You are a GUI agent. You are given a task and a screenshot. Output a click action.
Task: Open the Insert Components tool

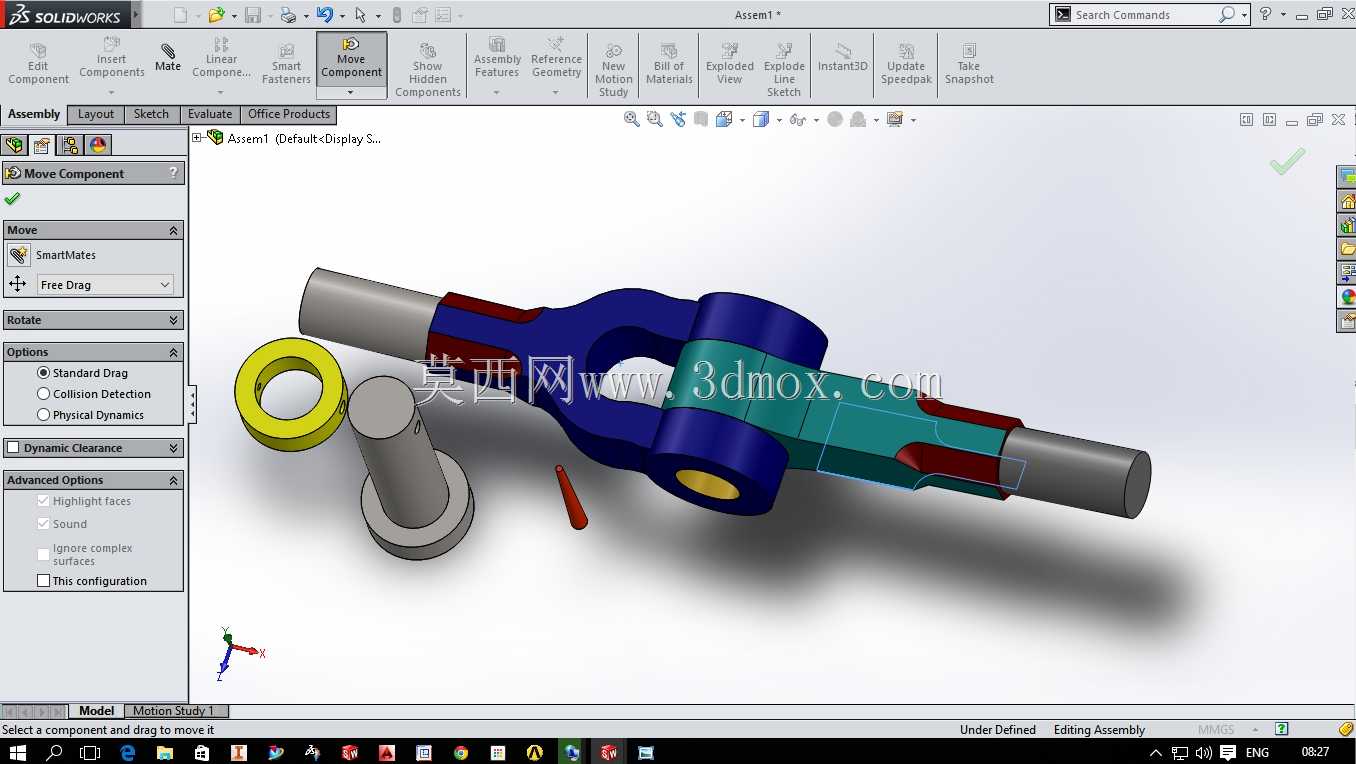(x=112, y=58)
